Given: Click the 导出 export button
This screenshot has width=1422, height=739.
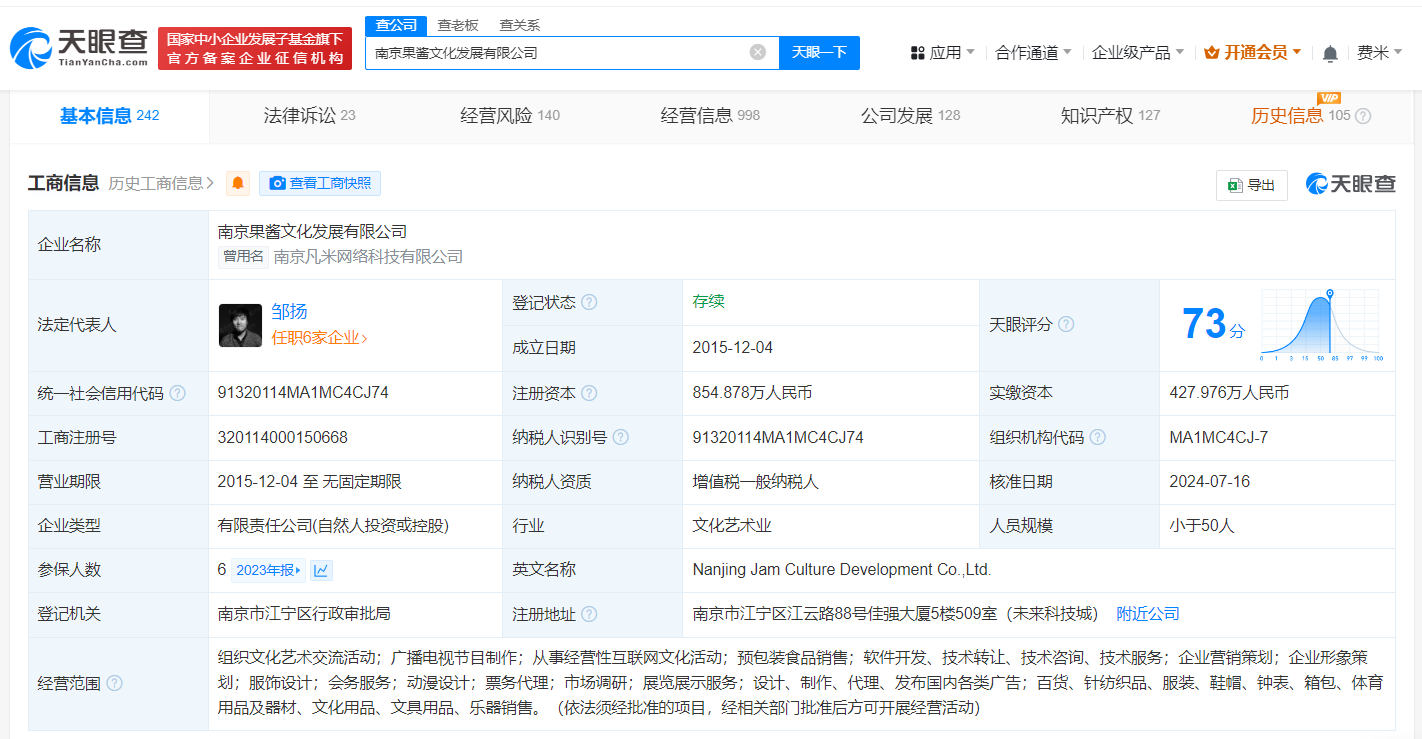Looking at the screenshot, I should pyautogui.click(x=1251, y=185).
